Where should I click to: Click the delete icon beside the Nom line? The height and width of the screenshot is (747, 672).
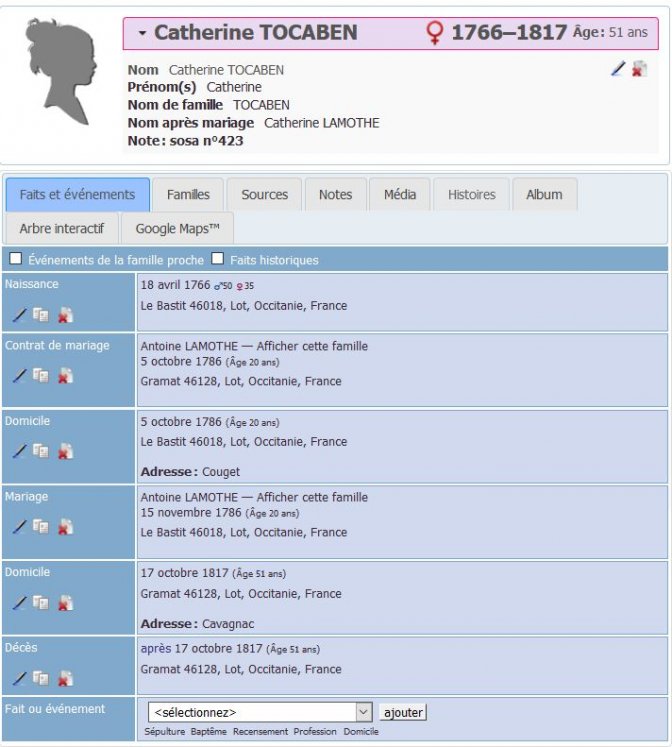[x=639, y=69]
